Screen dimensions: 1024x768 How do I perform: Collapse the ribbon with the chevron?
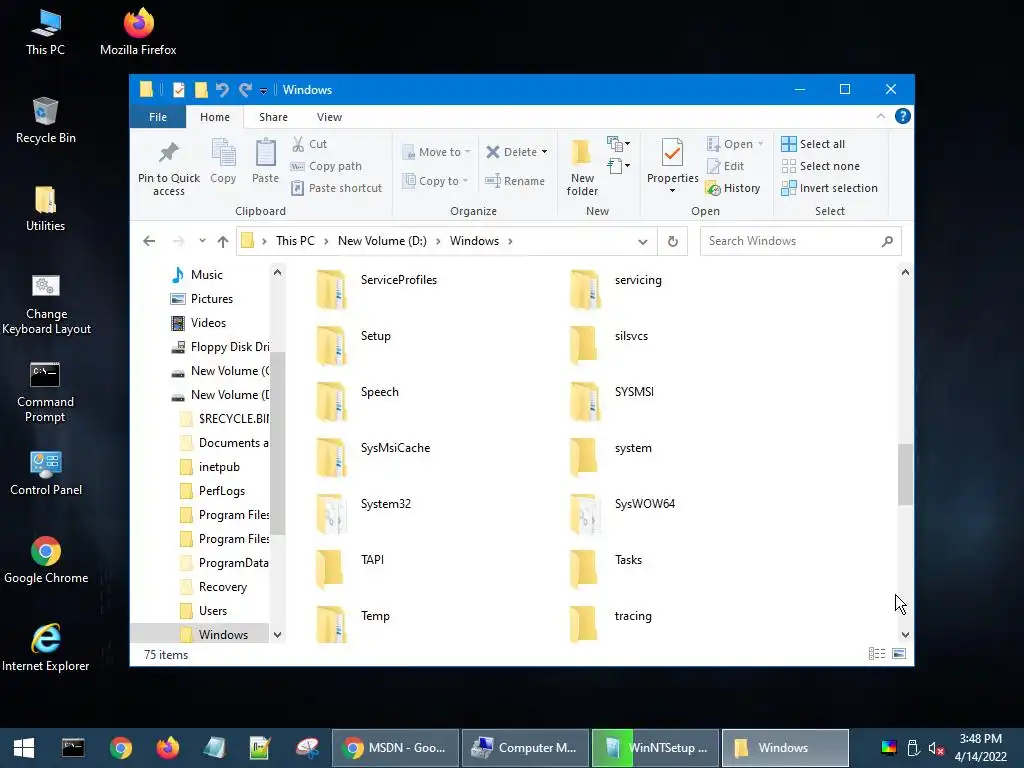880,116
